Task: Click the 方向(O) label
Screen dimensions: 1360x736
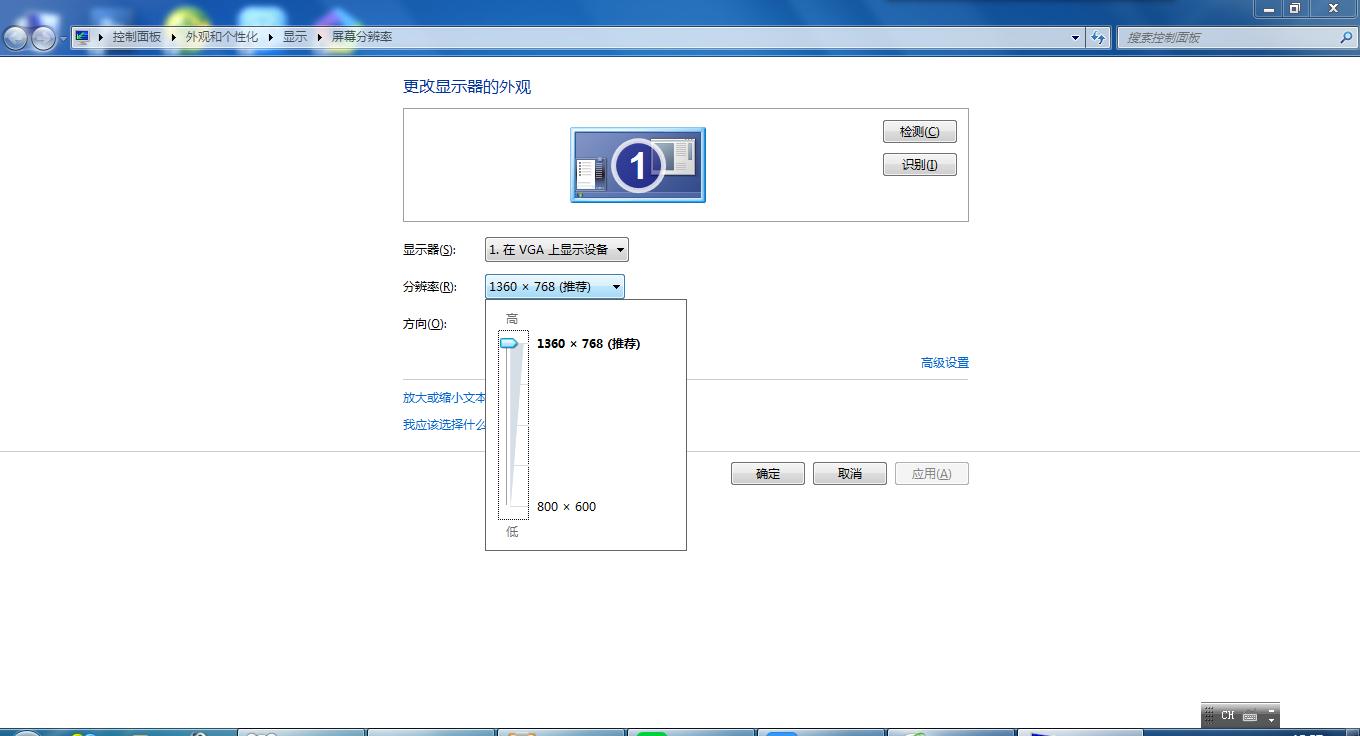Action: pos(424,324)
